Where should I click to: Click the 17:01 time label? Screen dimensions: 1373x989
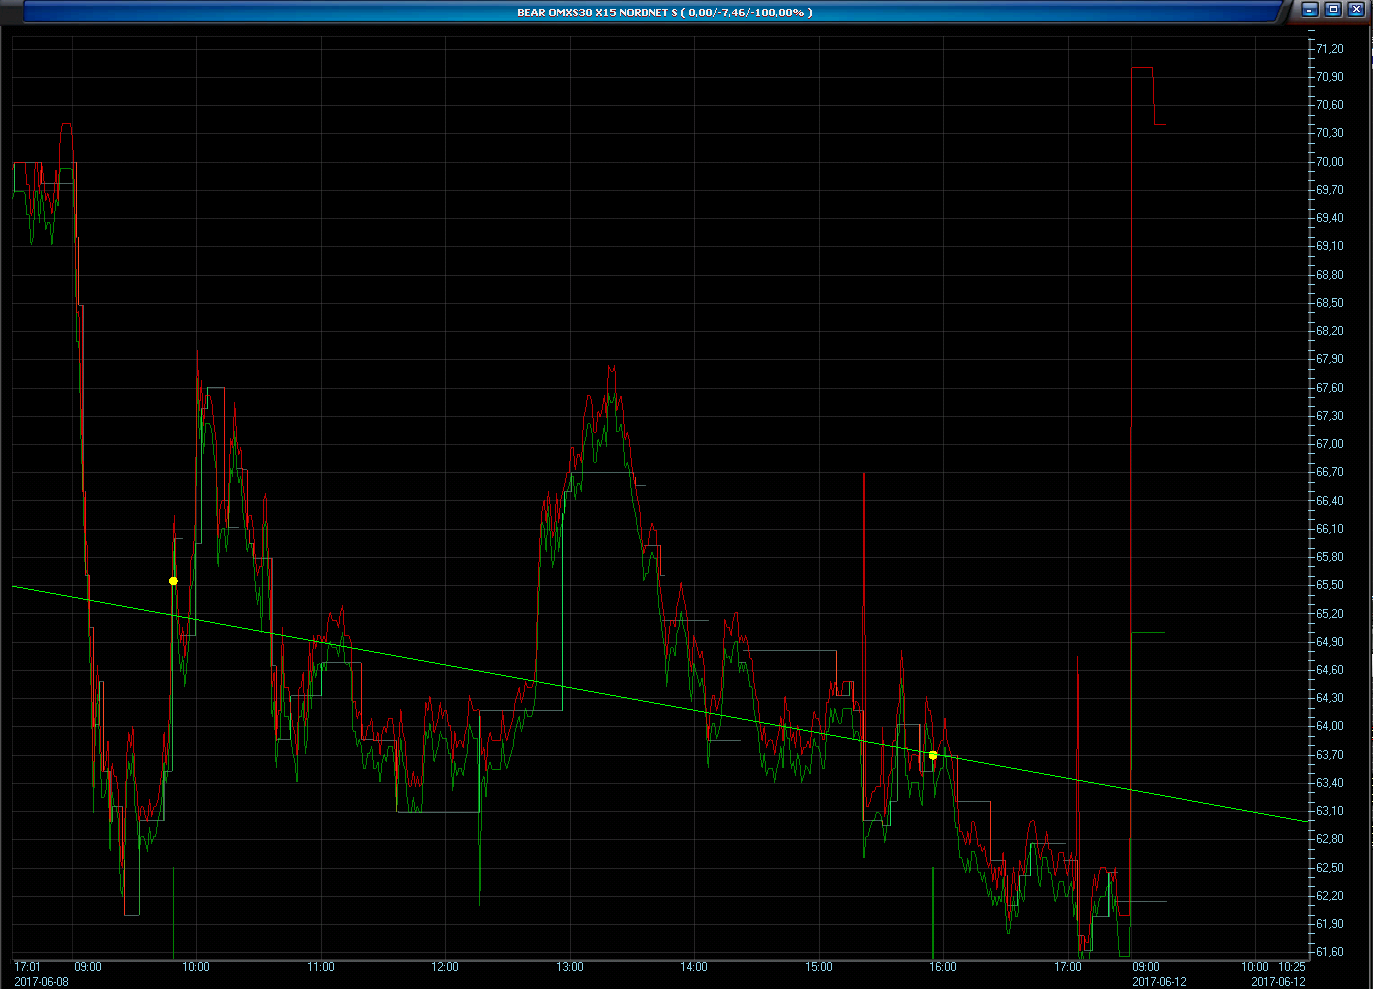pyautogui.click(x=28, y=967)
